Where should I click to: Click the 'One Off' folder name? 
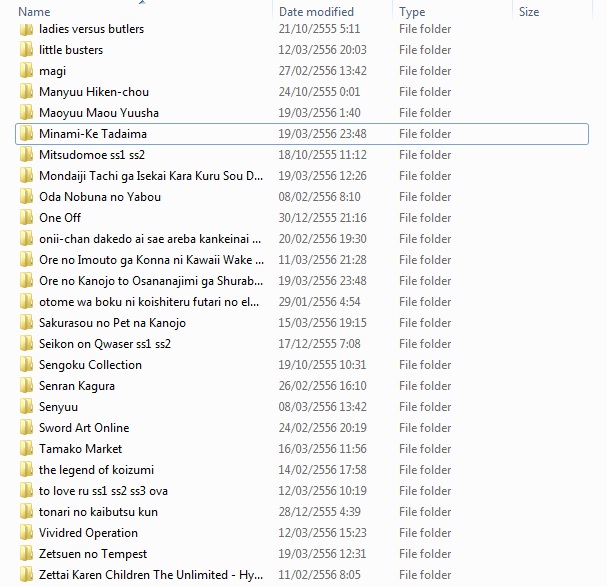[60, 218]
